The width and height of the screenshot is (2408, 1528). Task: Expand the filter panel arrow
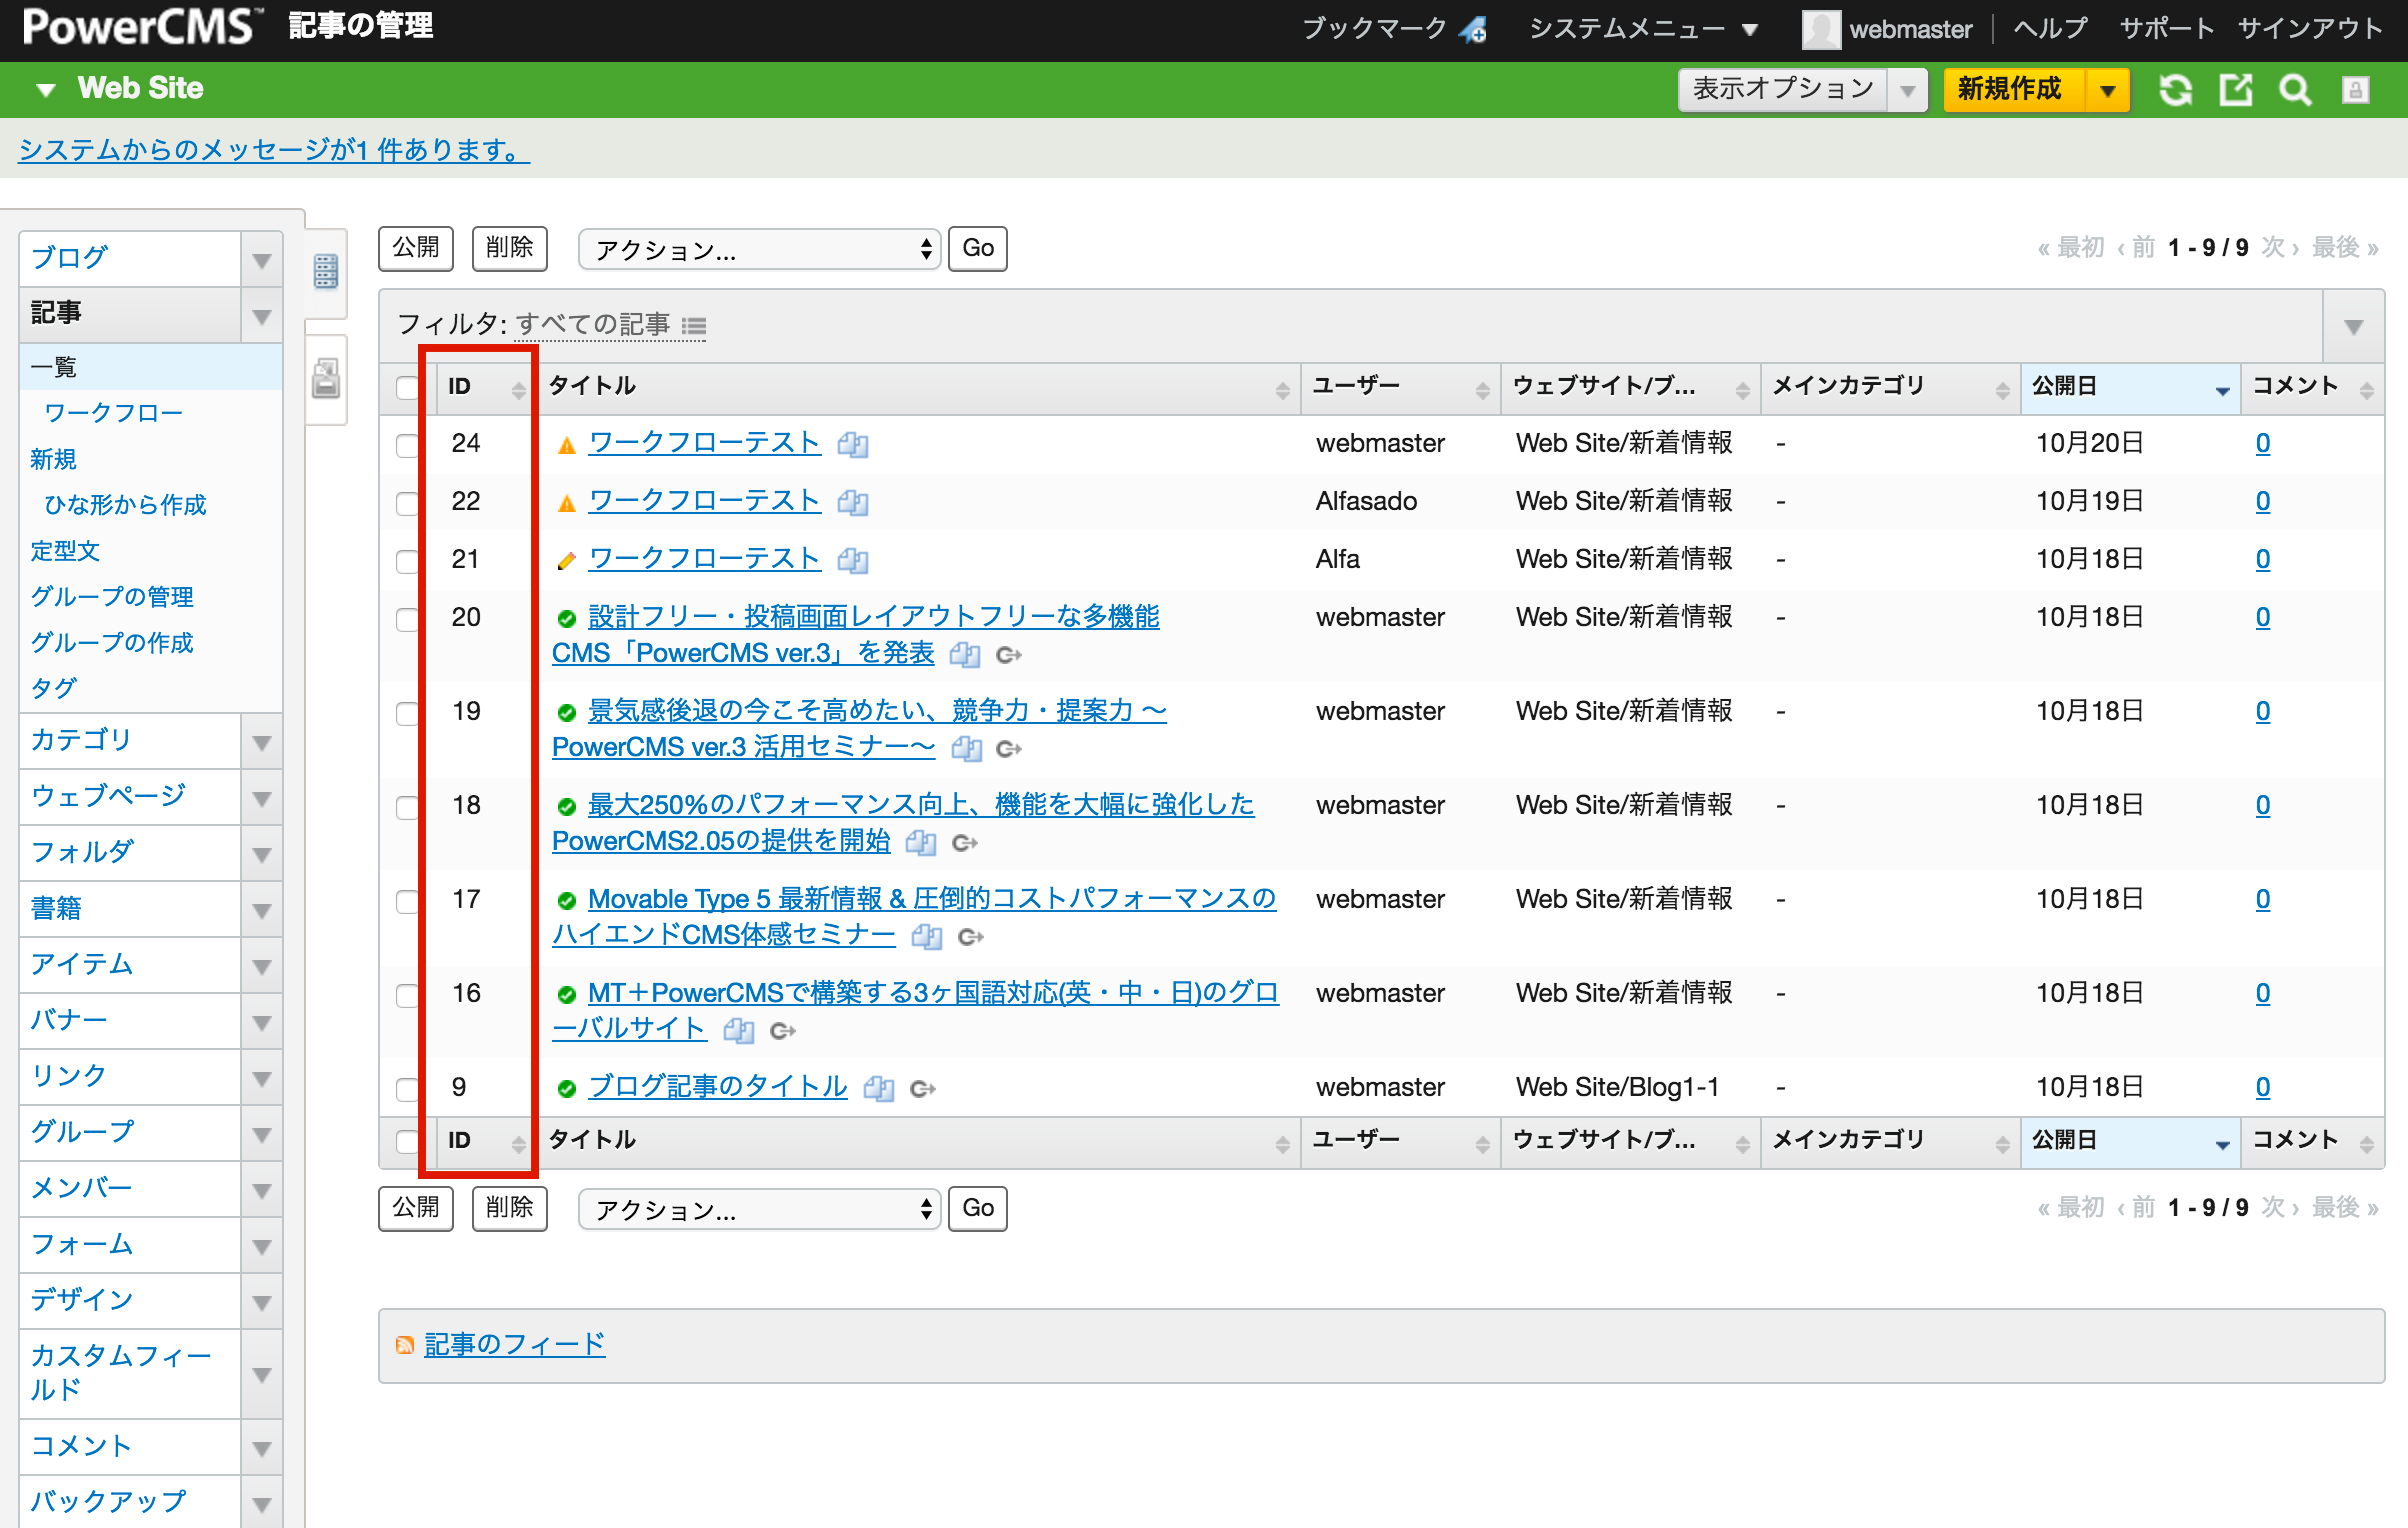tap(2353, 327)
